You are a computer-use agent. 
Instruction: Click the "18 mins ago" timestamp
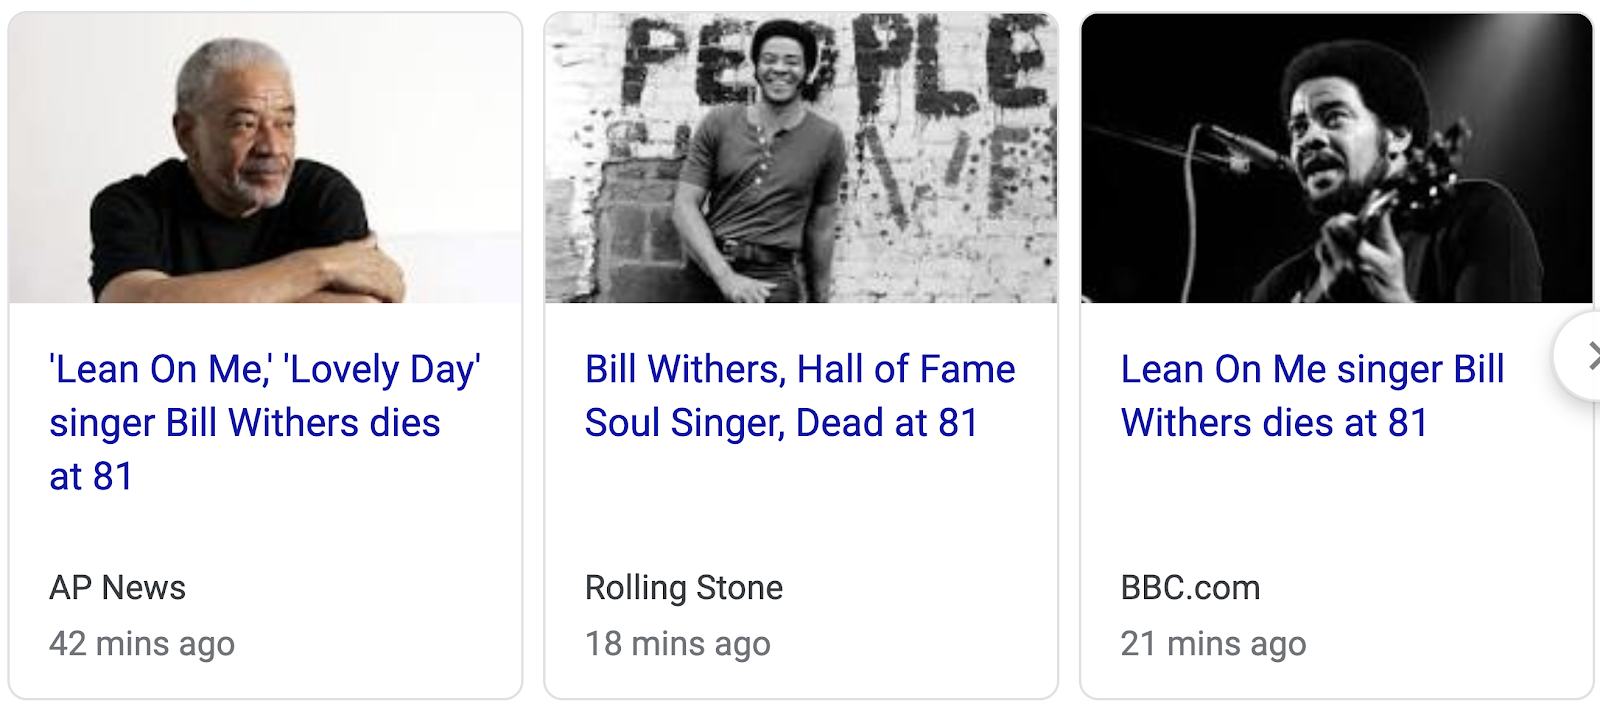point(678,644)
